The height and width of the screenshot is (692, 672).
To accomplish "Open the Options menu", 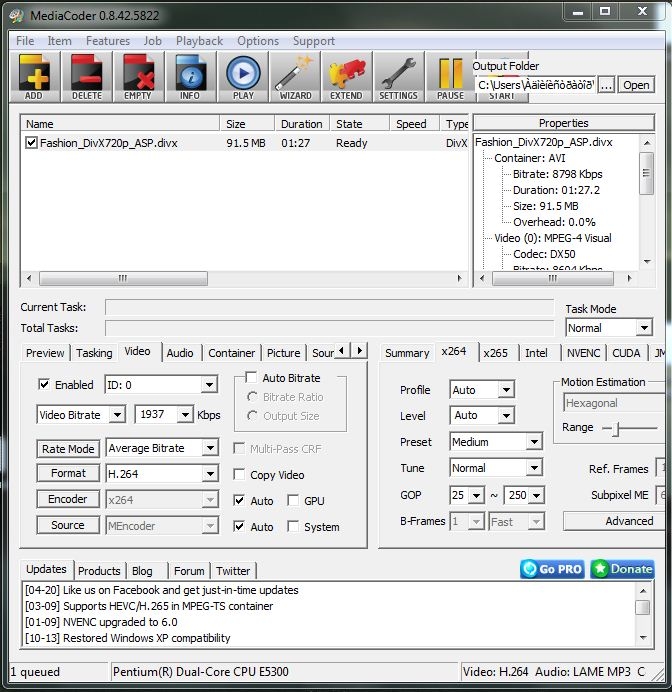I will tap(258, 41).
